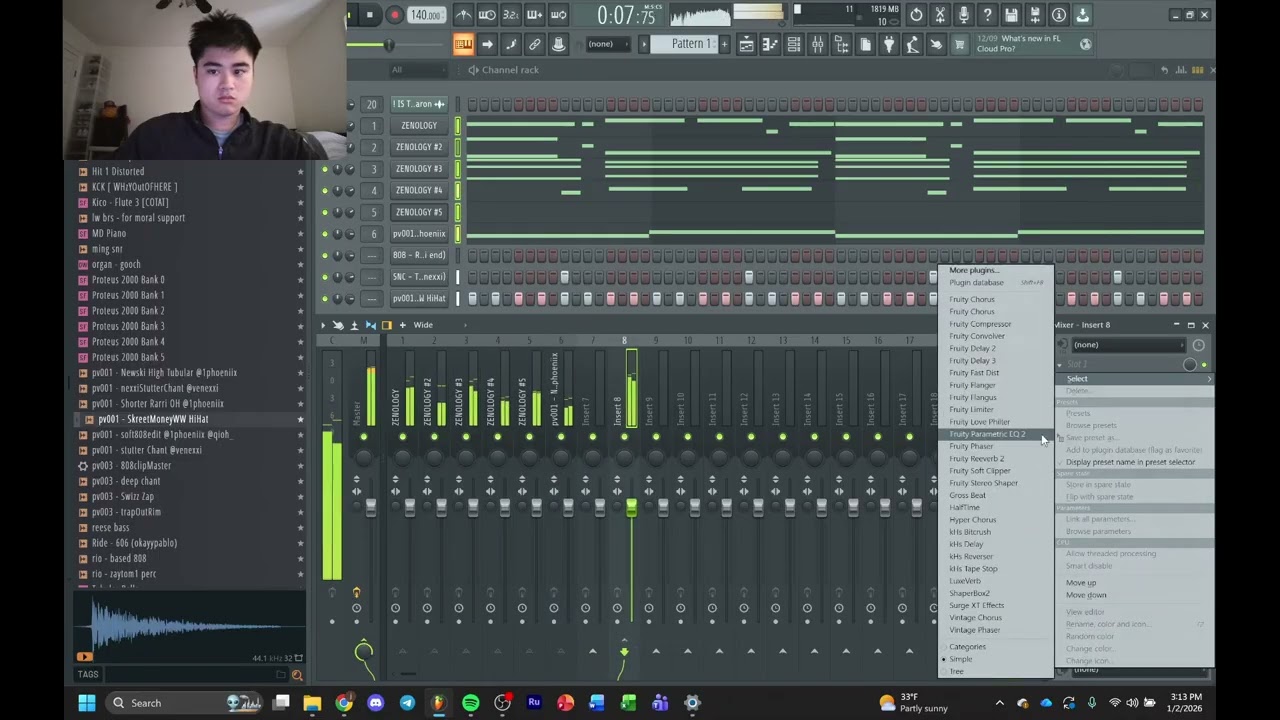This screenshot has height=720, width=1280.
Task: Choose Fruity Limiter from plugin list
Action: pos(996,410)
